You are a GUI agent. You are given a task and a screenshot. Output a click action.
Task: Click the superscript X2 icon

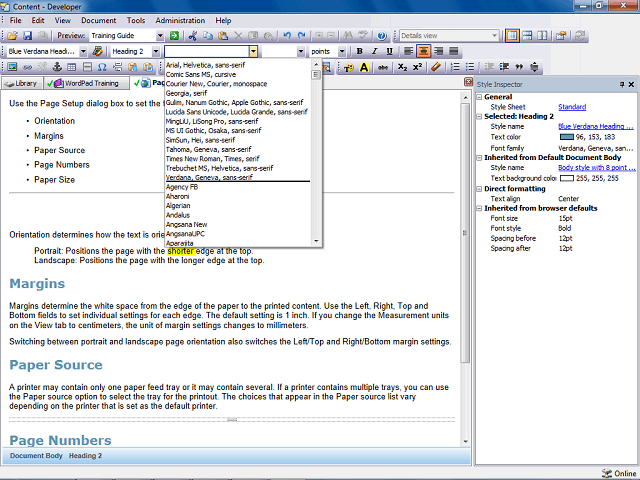(x=417, y=67)
